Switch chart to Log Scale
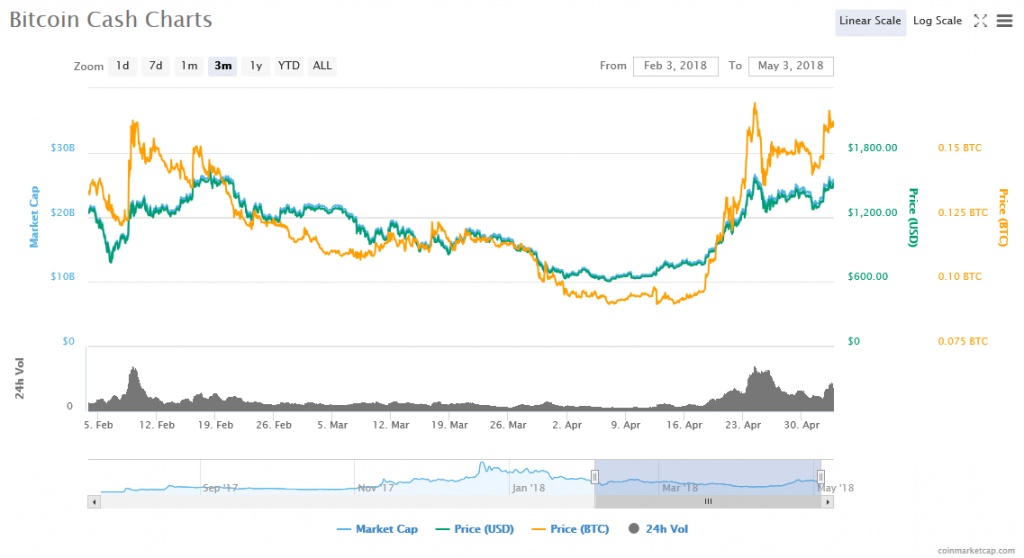The image size is (1024, 558). [x=937, y=22]
